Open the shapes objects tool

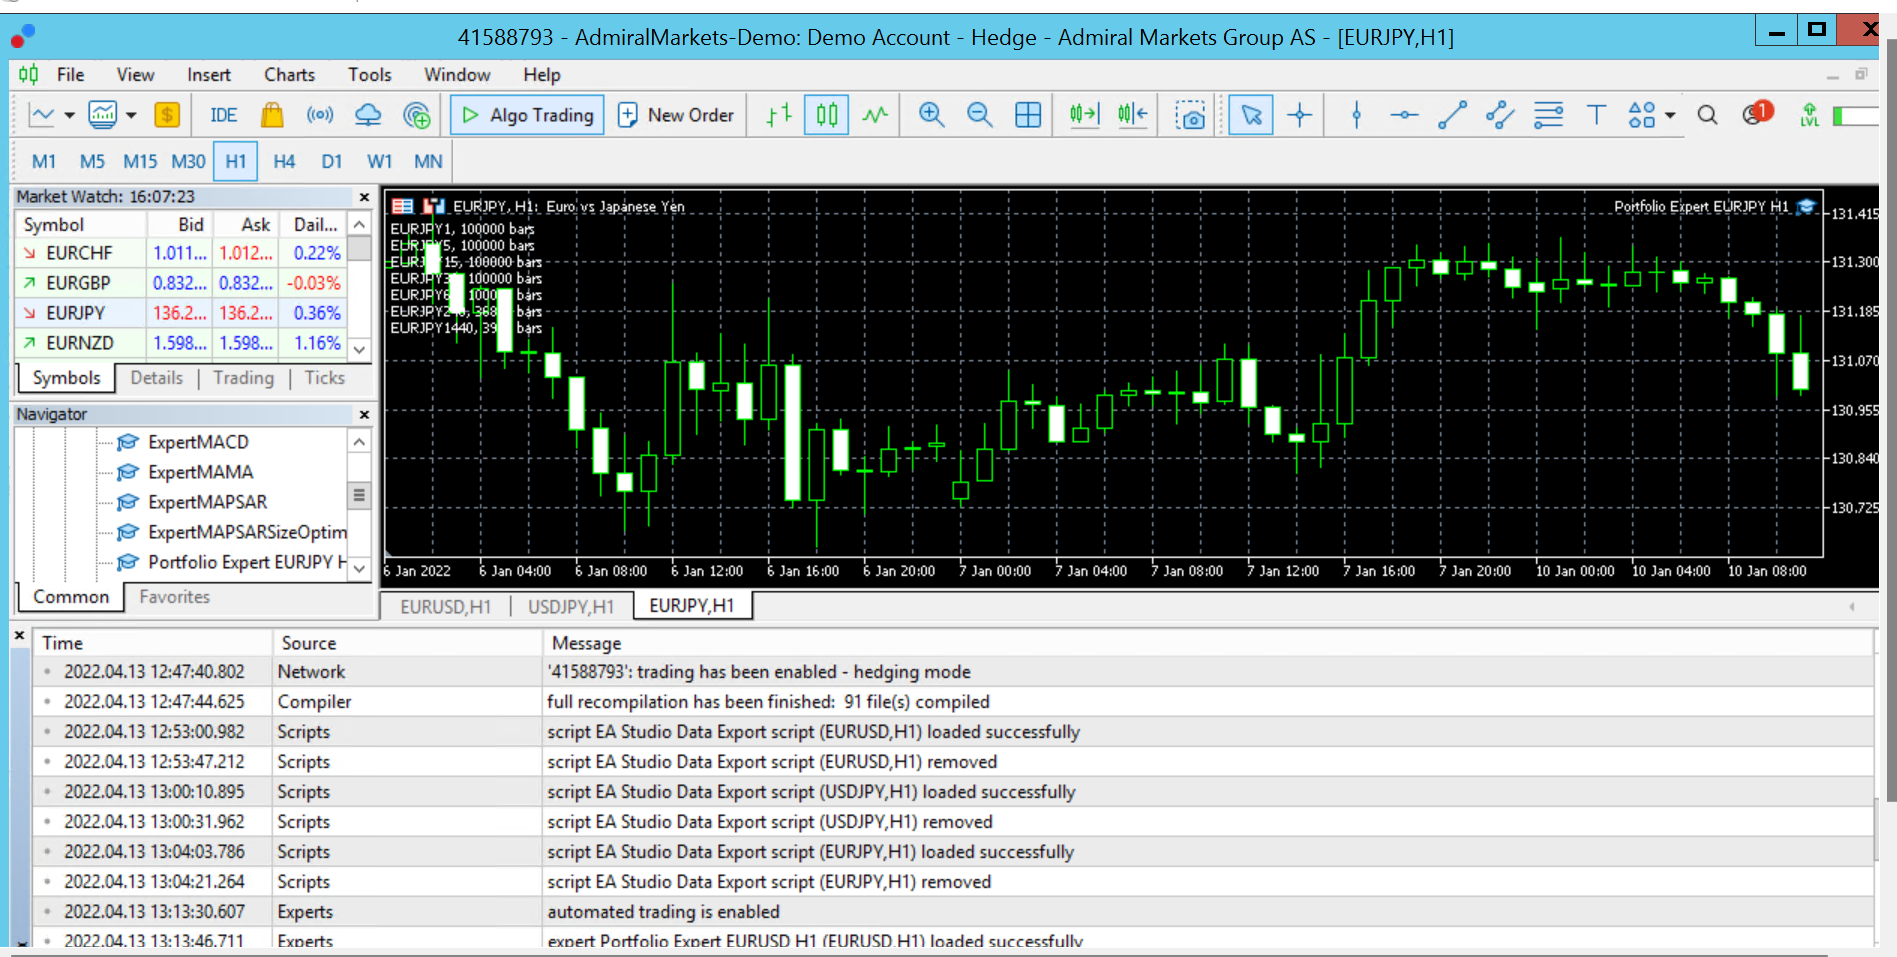pyautogui.click(x=1642, y=115)
